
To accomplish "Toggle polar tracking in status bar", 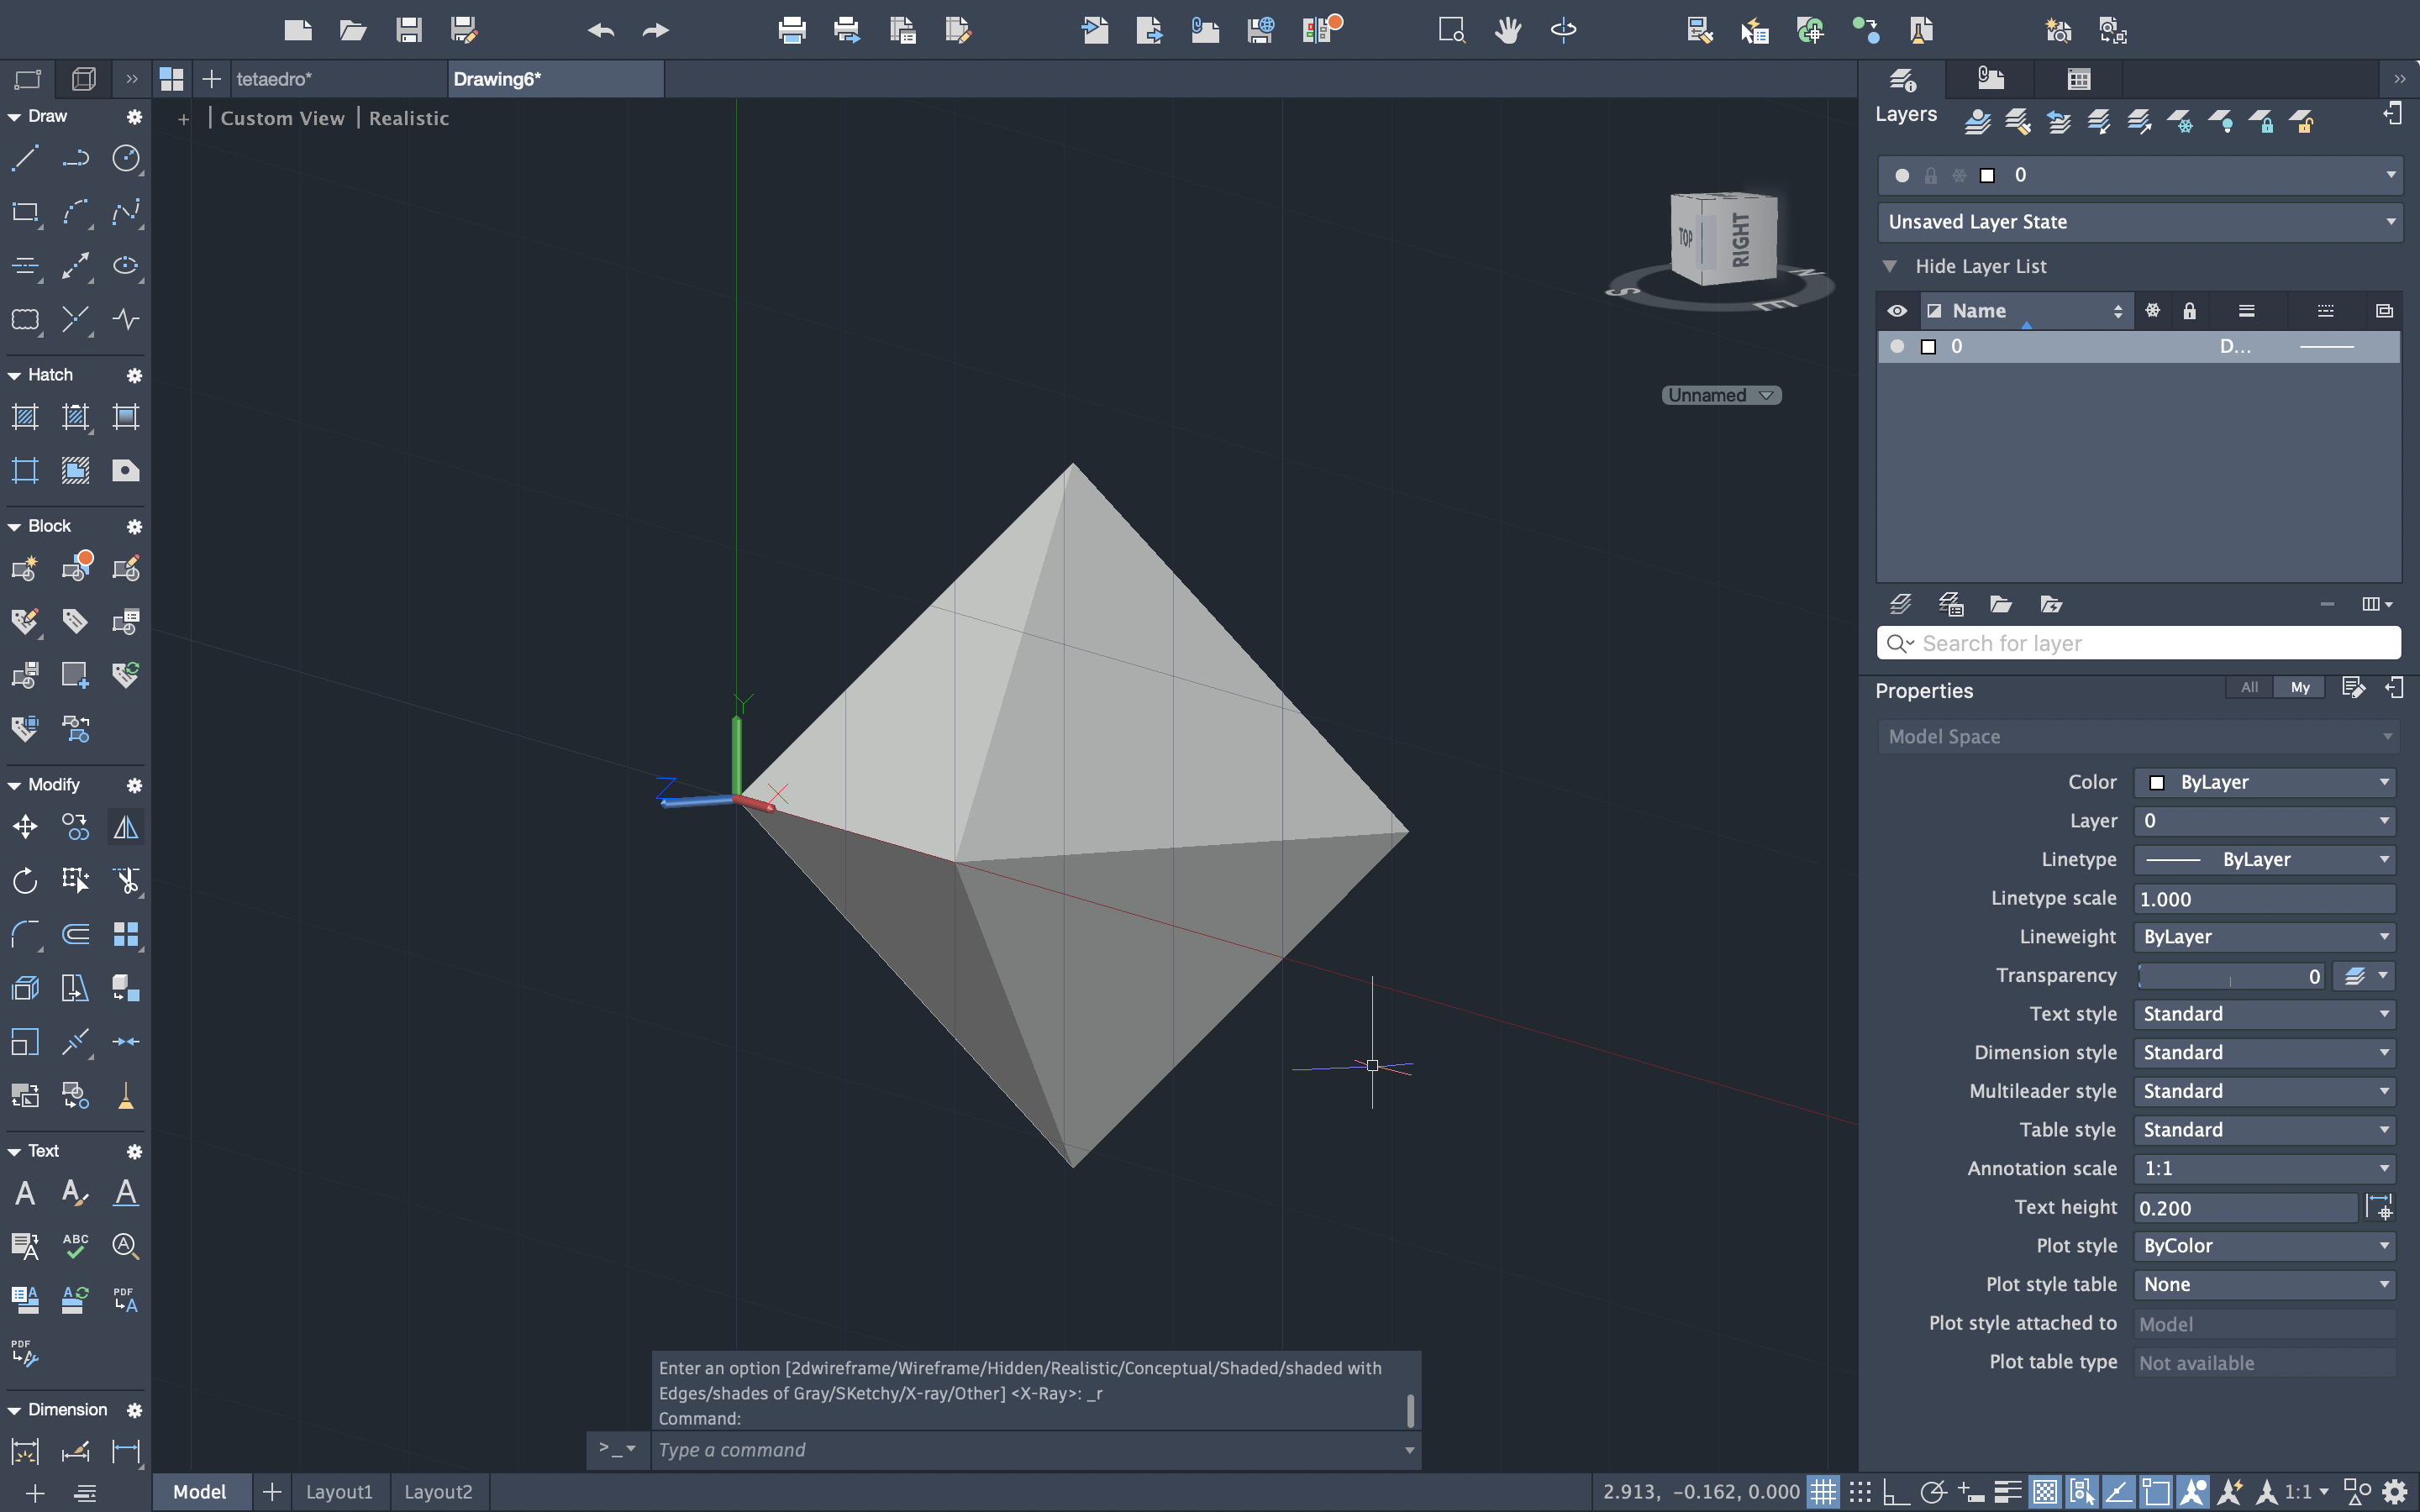I will (1933, 1492).
